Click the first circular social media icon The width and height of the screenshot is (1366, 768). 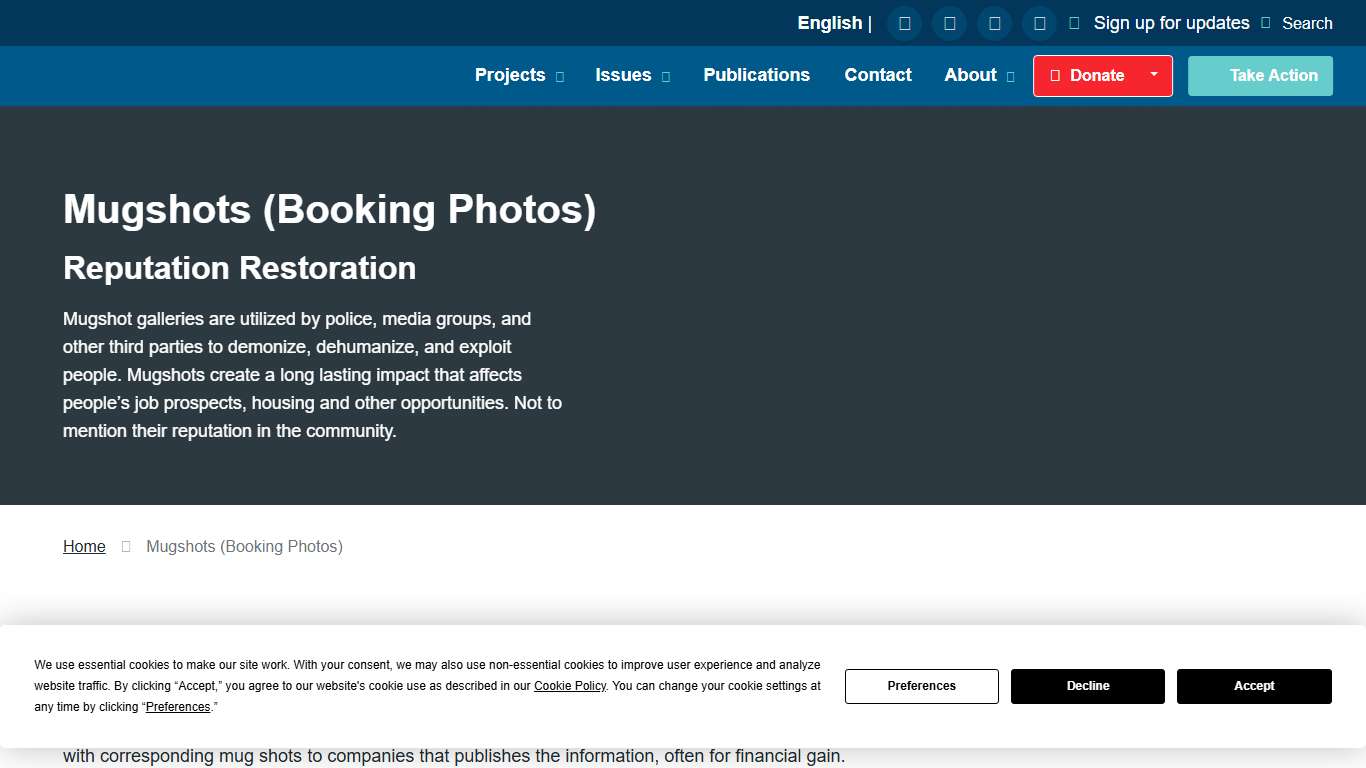click(904, 23)
